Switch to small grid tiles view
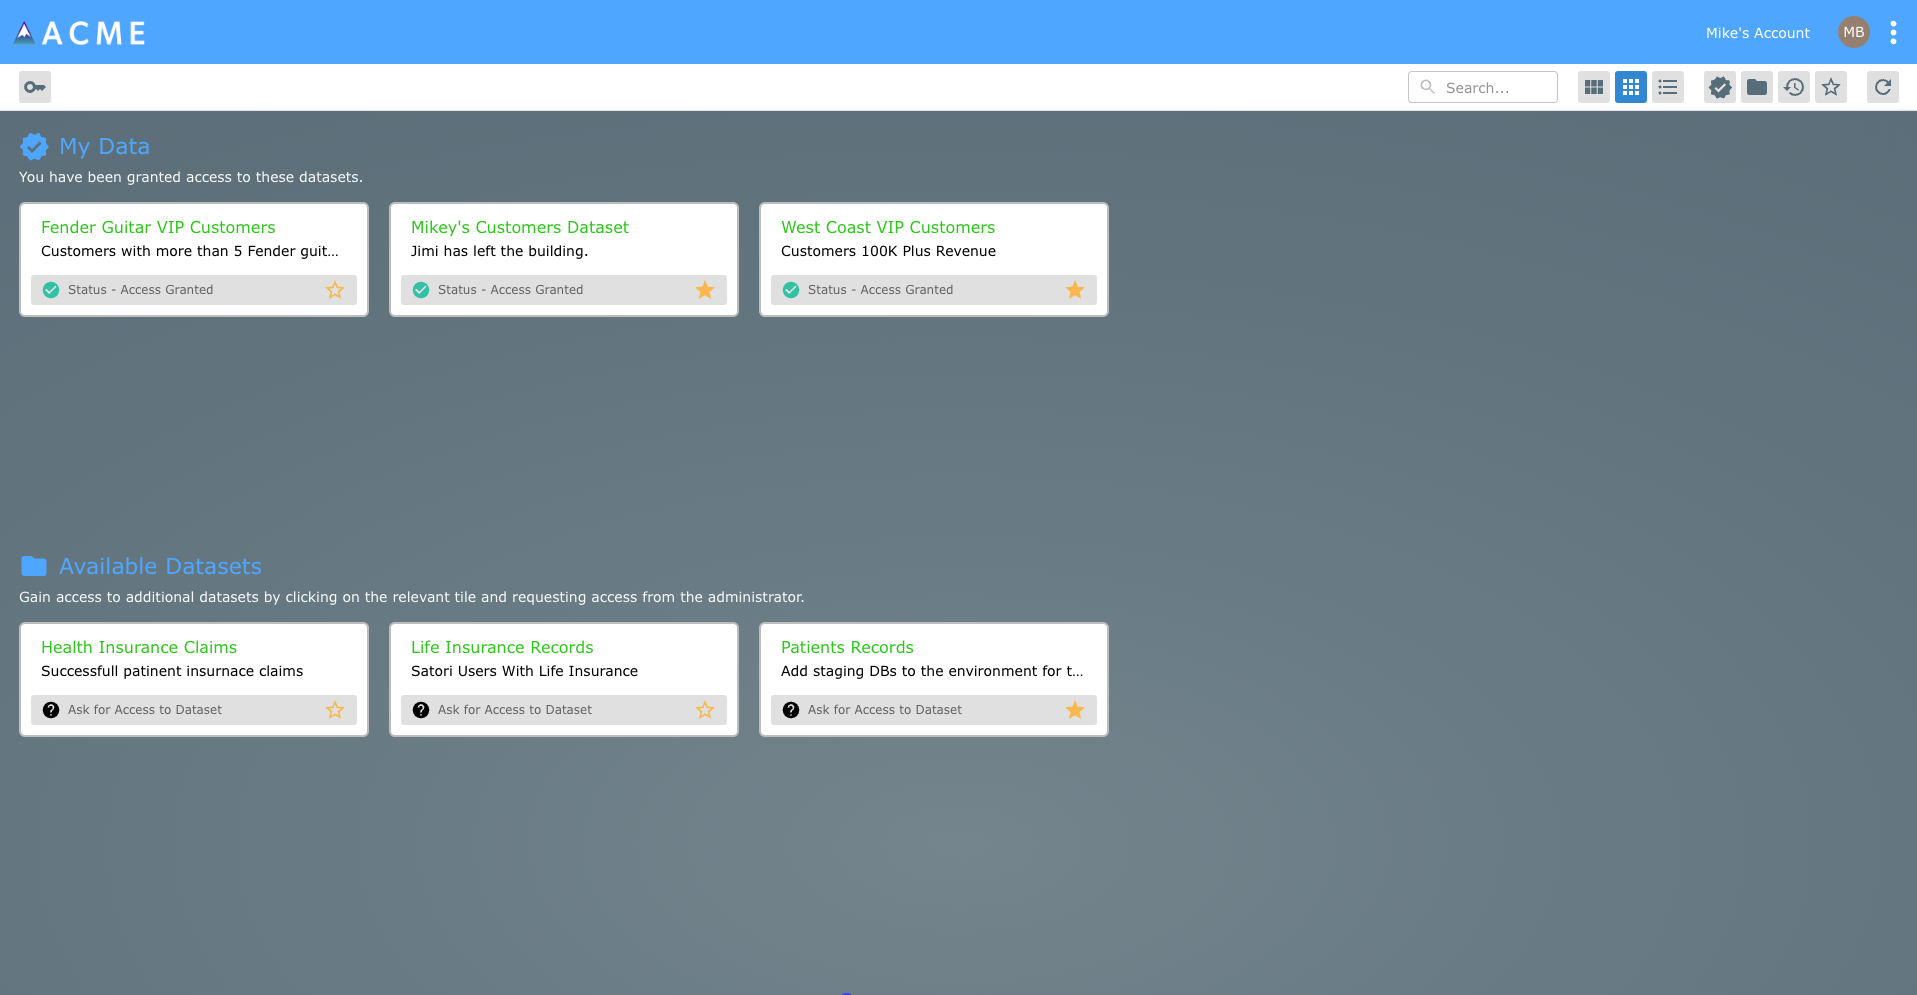This screenshot has height=995, width=1917. click(1631, 87)
